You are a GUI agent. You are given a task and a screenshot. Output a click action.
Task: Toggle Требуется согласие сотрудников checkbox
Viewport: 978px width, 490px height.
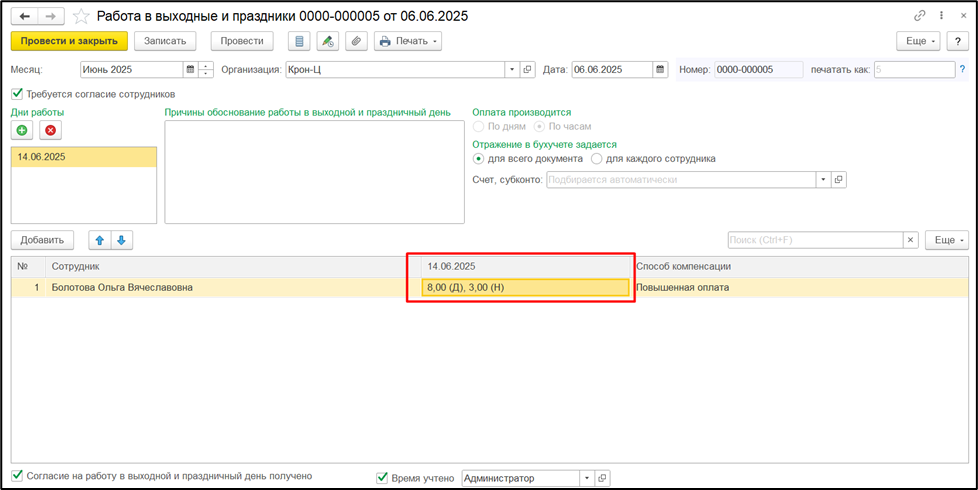pyautogui.click(x=17, y=95)
